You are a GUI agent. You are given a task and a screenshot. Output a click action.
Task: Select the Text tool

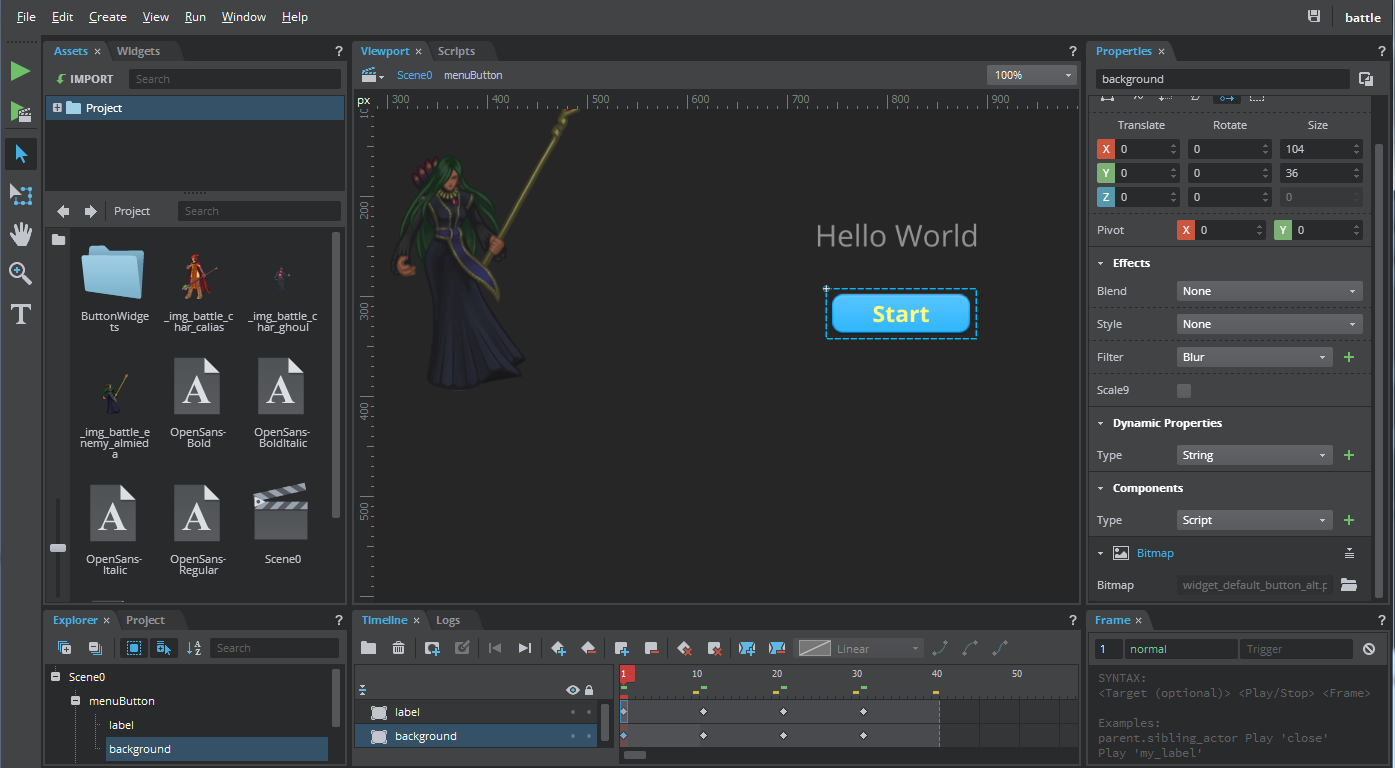(20, 314)
